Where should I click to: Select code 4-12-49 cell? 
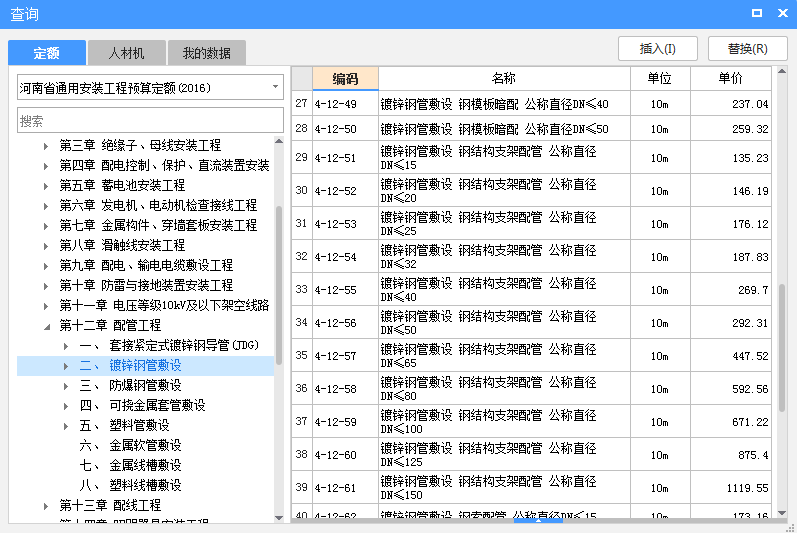coord(345,104)
